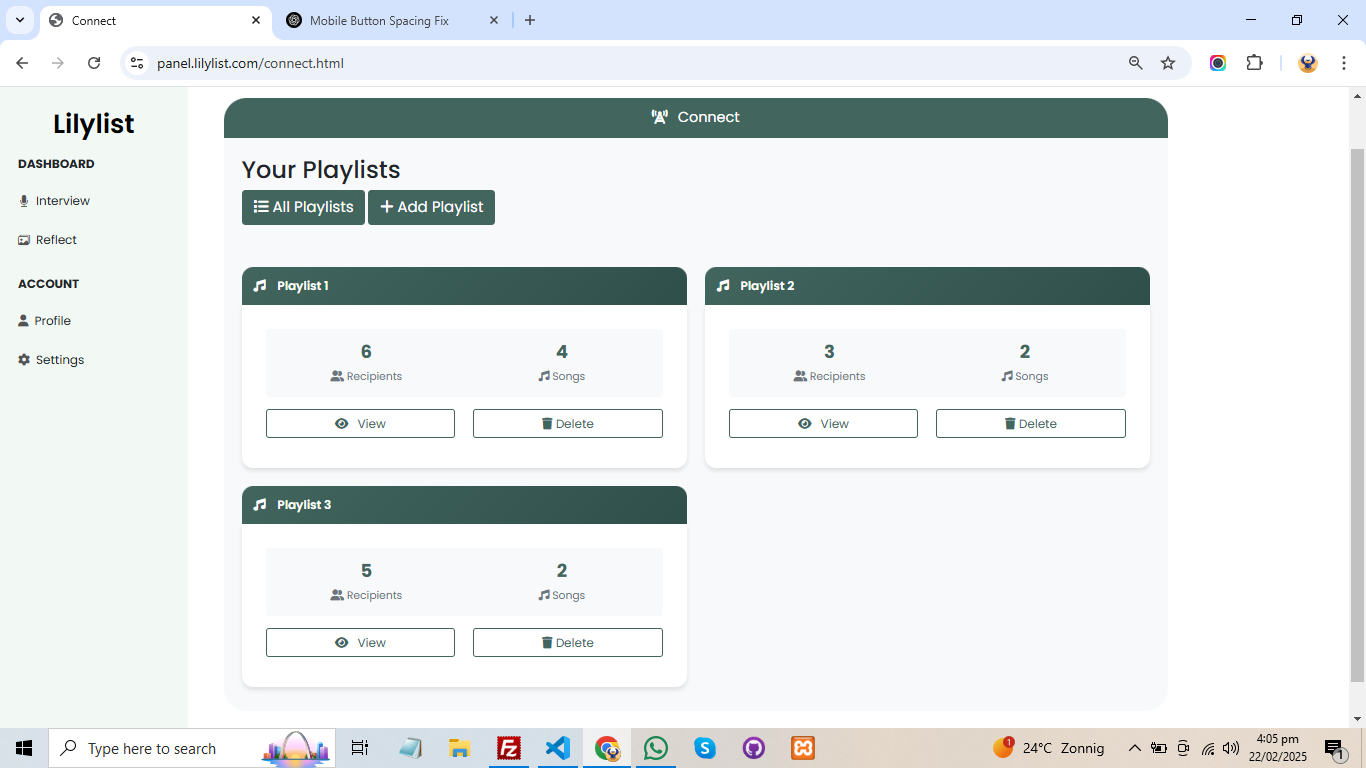The height and width of the screenshot is (768, 1366).
Task: View Playlist 2 details
Action: [823, 424]
